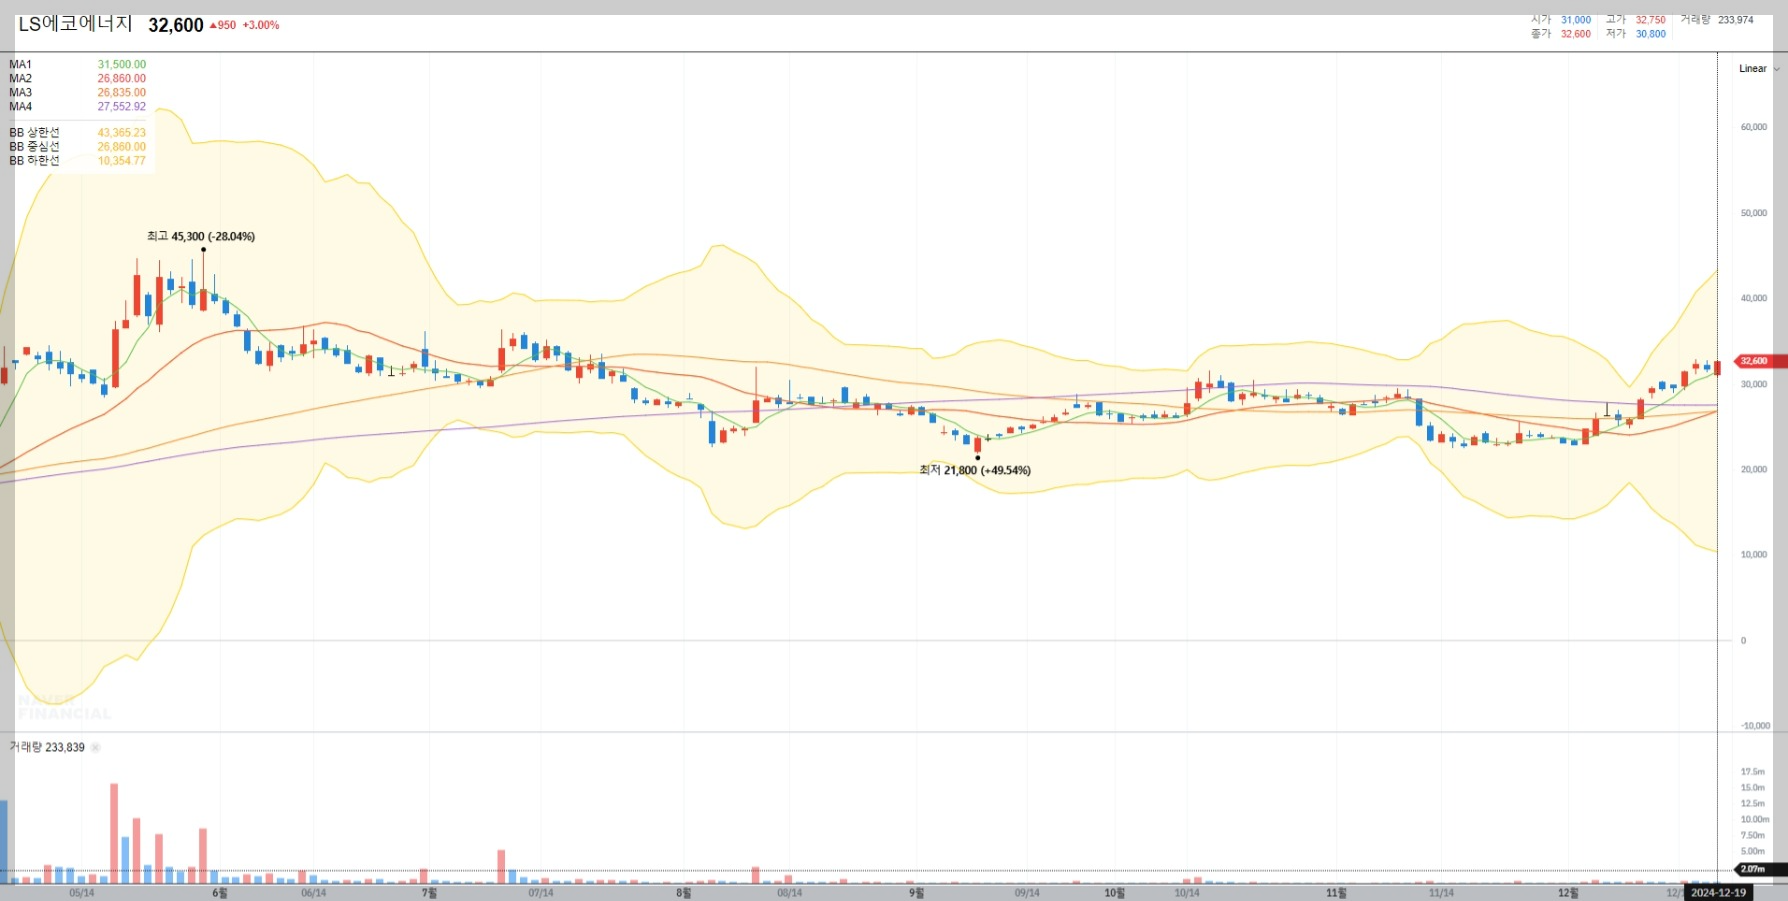Image resolution: width=1788 pixels, height=901 pixels.
Task: Click the 10월 label on time axis
Action: tap(1115, 893)
